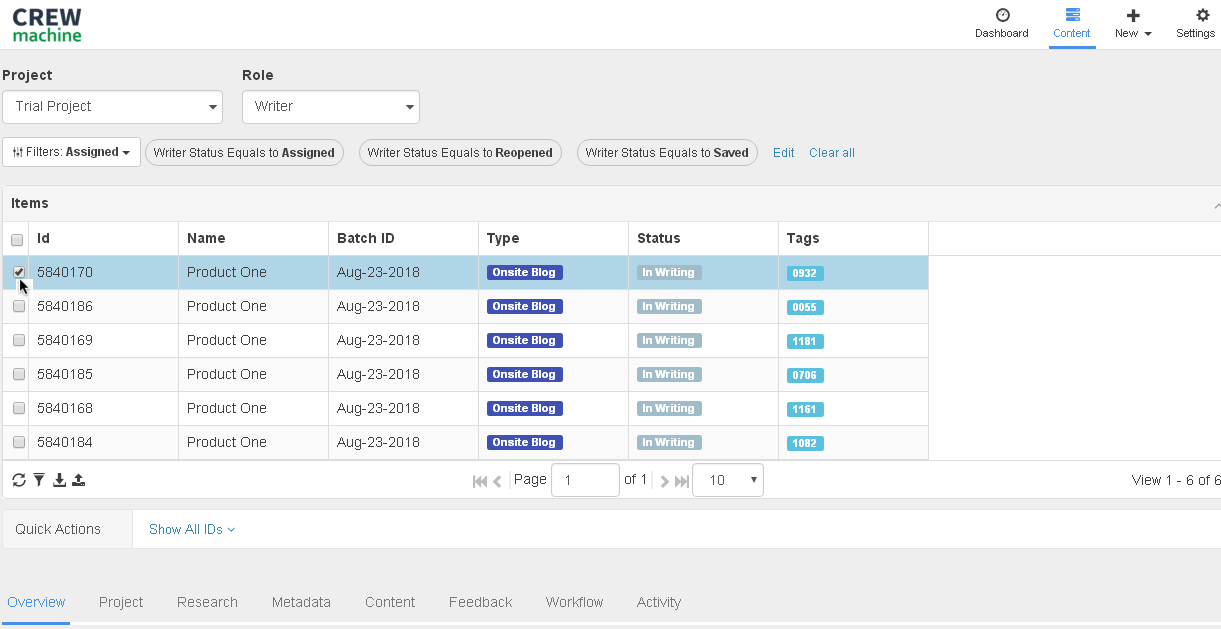Check the row 5840186 checkbox
This screenshot has width=1221, height=629.
[19, 306]
